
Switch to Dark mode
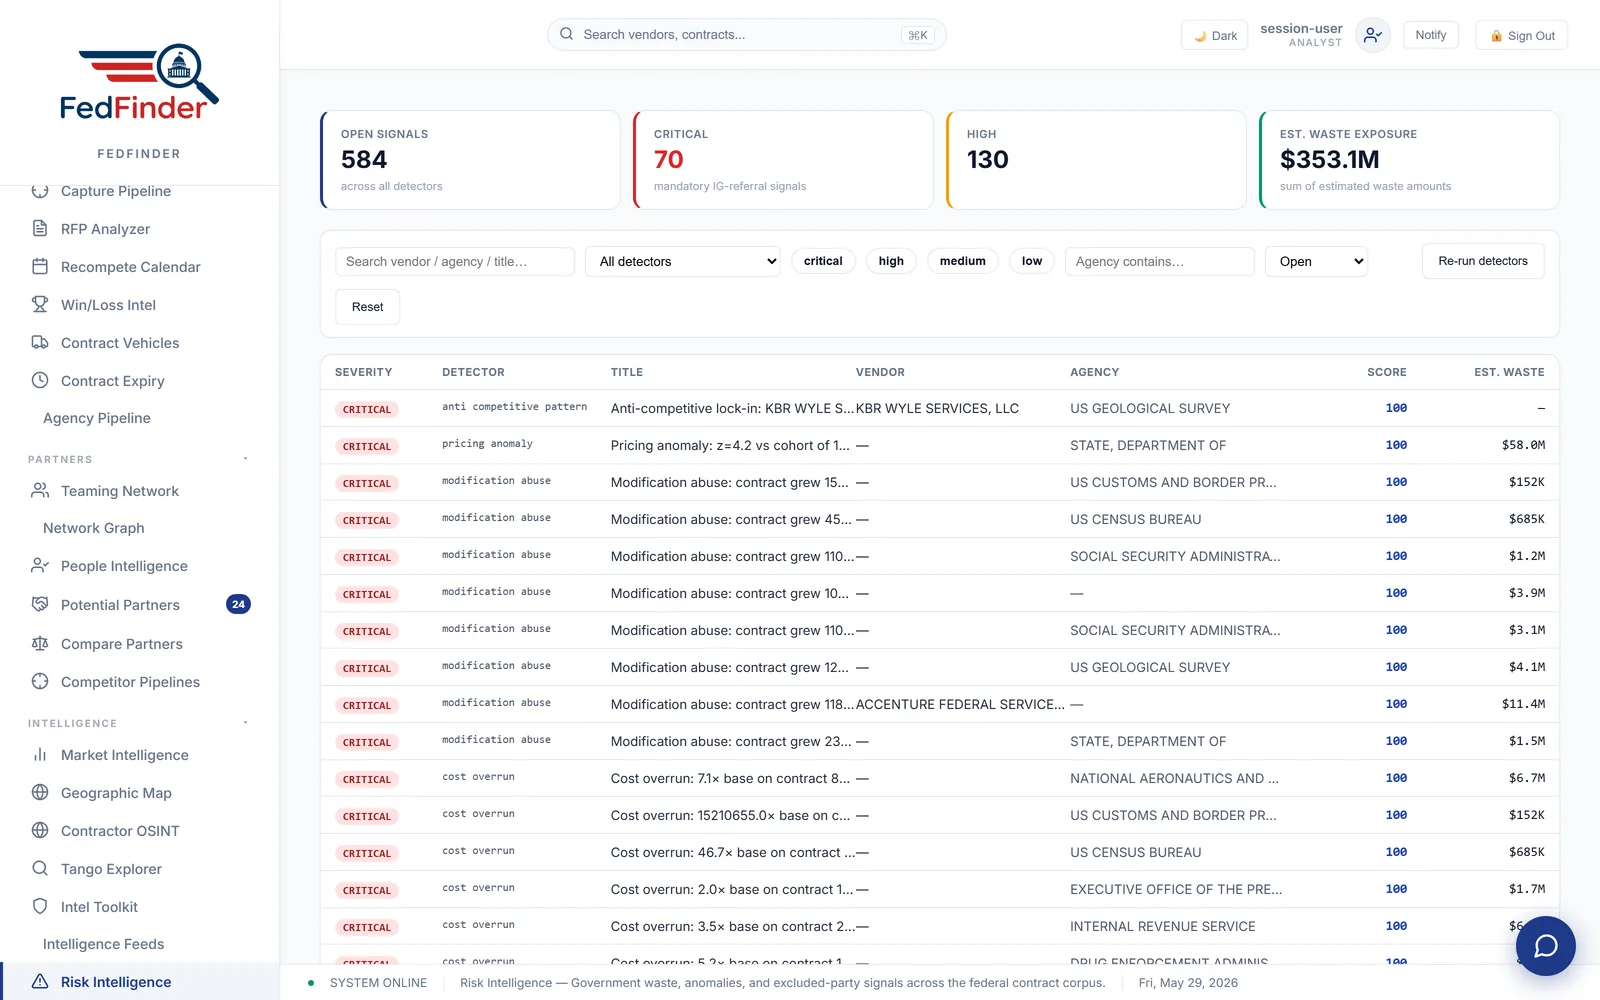1215,35
